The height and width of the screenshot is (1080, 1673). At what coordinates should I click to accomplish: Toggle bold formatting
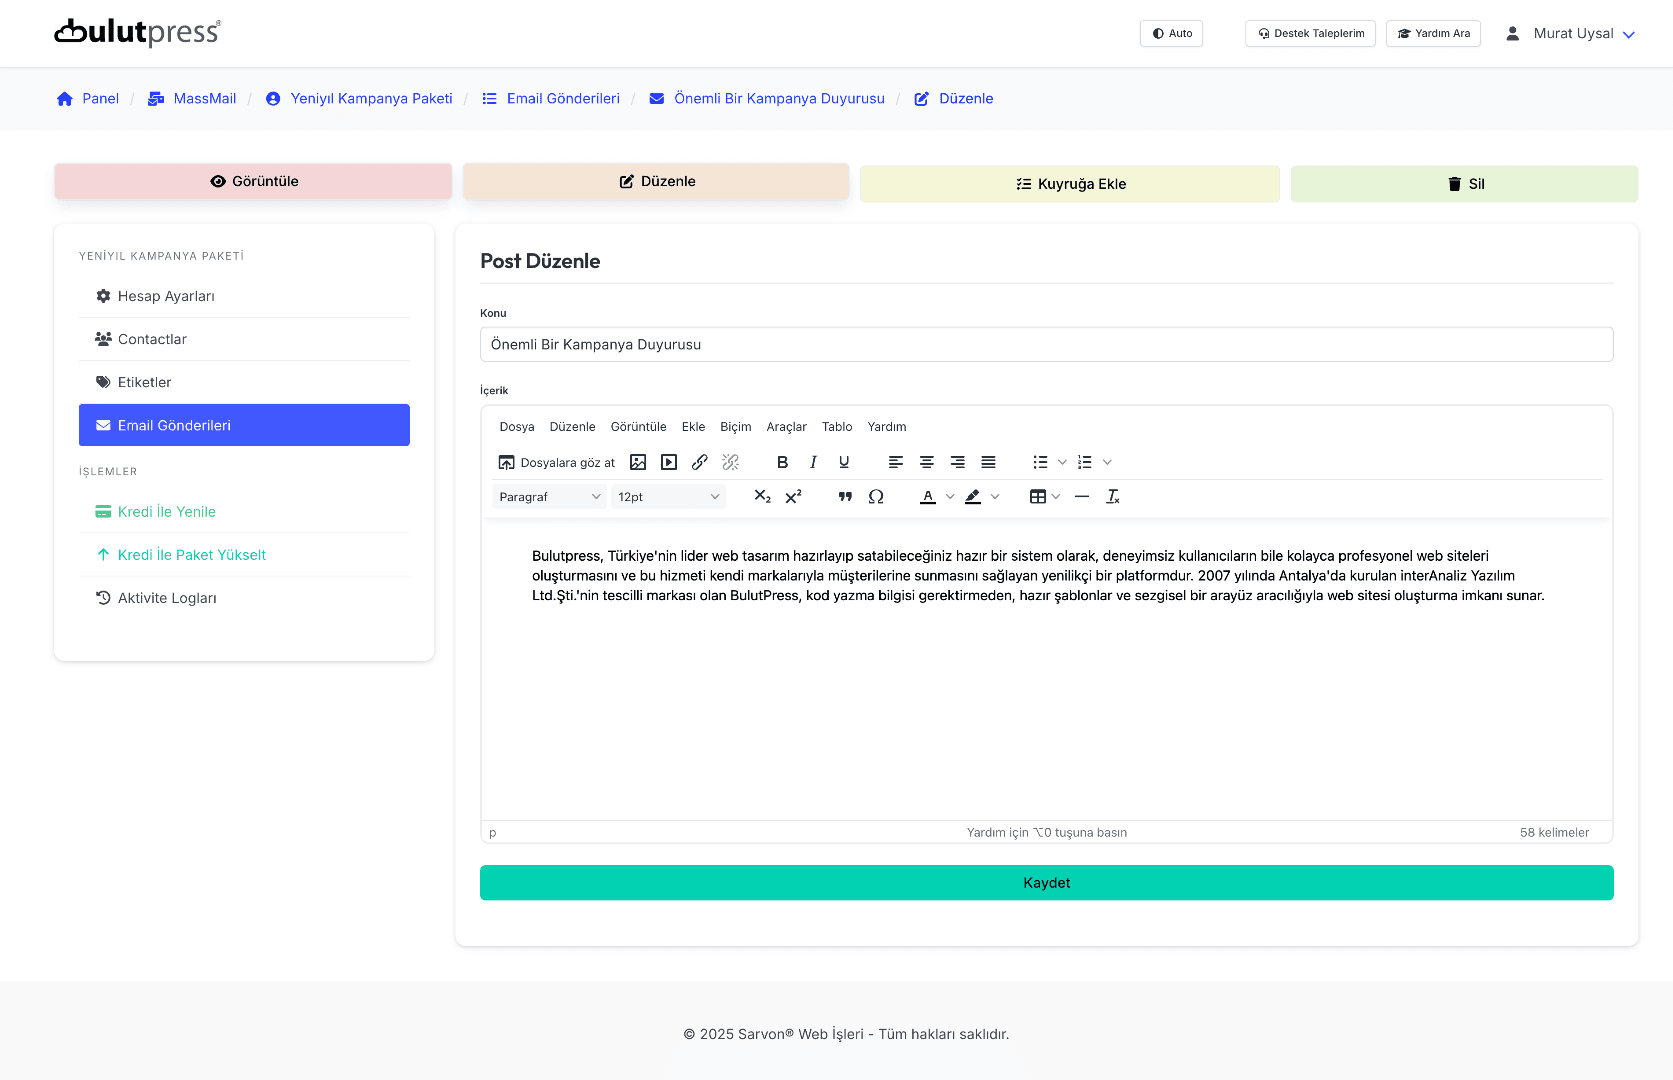(x=782, y=462)
